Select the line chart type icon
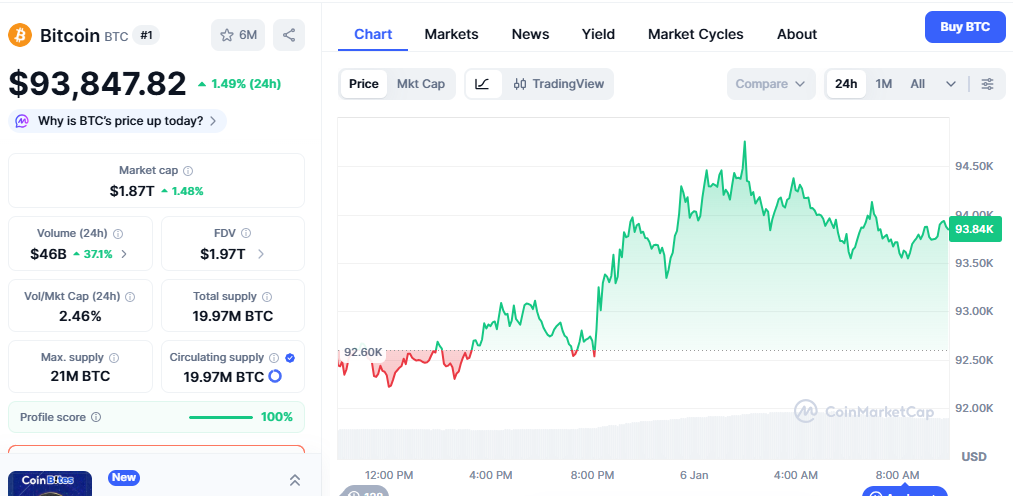Screen dimensions: 1013x496 483,84
